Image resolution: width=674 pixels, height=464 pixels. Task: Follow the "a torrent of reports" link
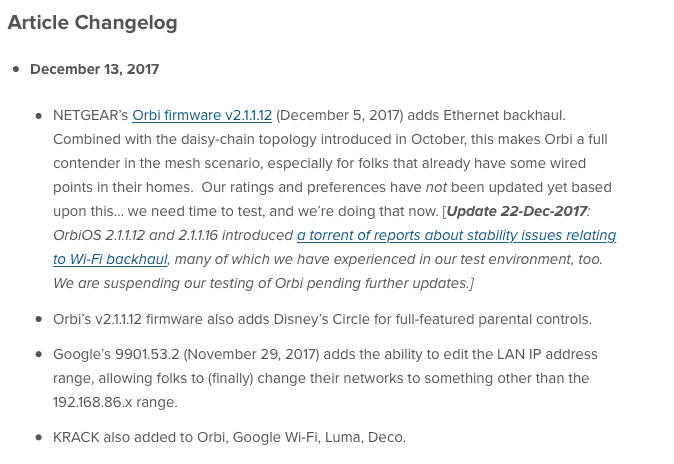coord(456,235)
